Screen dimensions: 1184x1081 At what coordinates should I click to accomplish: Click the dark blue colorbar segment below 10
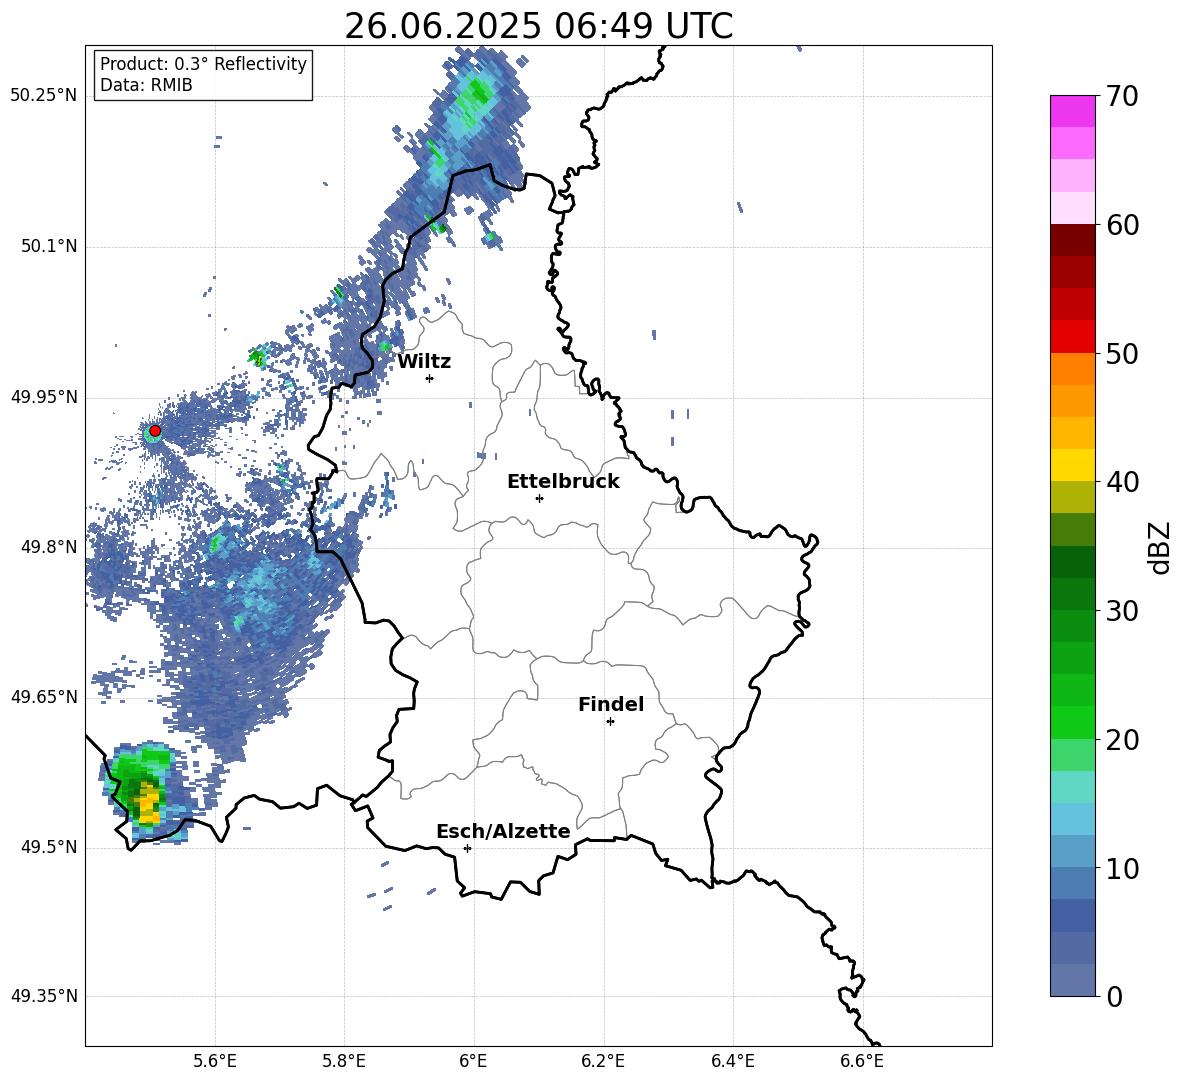pos(1072,915)
